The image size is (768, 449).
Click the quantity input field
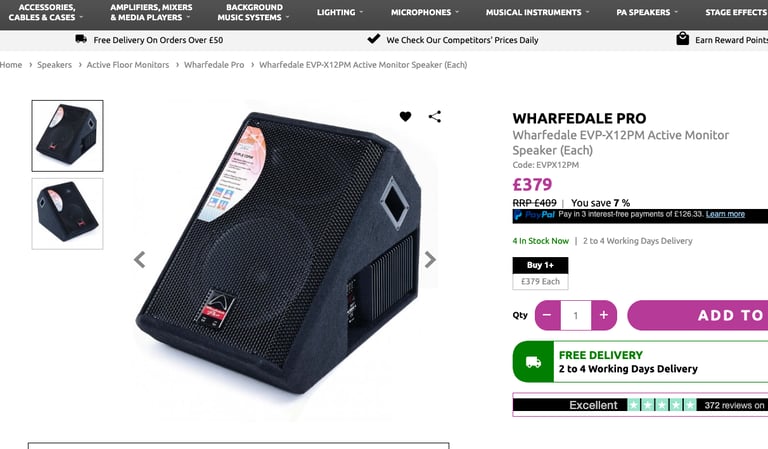pyautogui.click(x=576, y=315)
